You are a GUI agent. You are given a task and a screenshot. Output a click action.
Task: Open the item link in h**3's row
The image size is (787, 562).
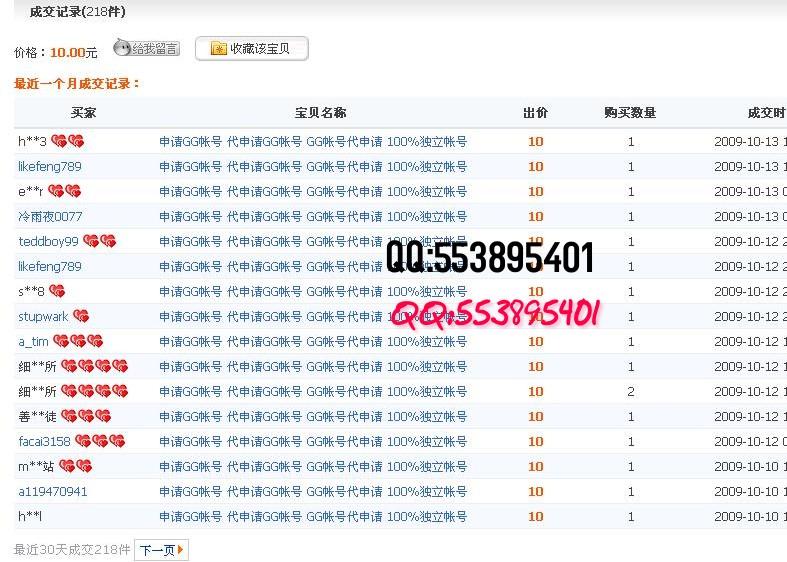click(x=313, y=142)
